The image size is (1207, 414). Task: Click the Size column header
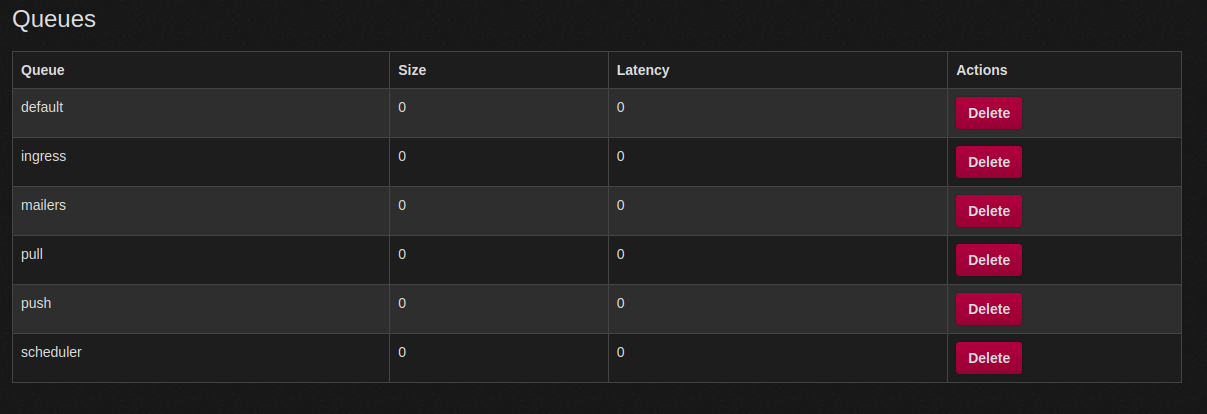coord(412,70)
